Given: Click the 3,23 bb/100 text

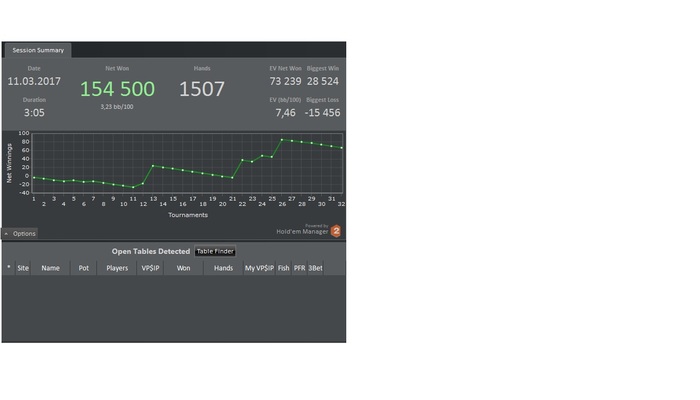Looking at the screenshot, I should pyautogui.click(x=117, y=107).
